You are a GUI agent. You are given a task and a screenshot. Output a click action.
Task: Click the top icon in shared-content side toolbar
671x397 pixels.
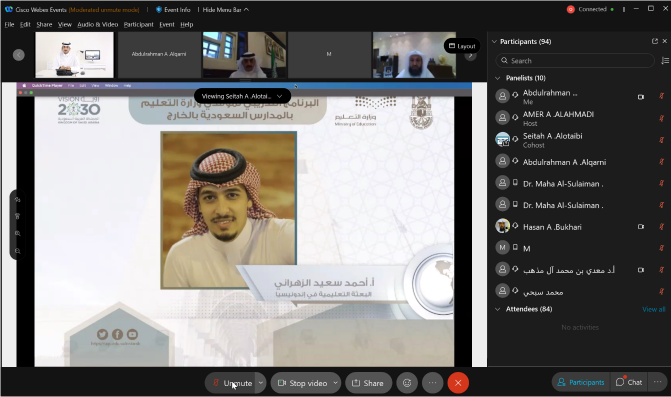tap(18, 199)
